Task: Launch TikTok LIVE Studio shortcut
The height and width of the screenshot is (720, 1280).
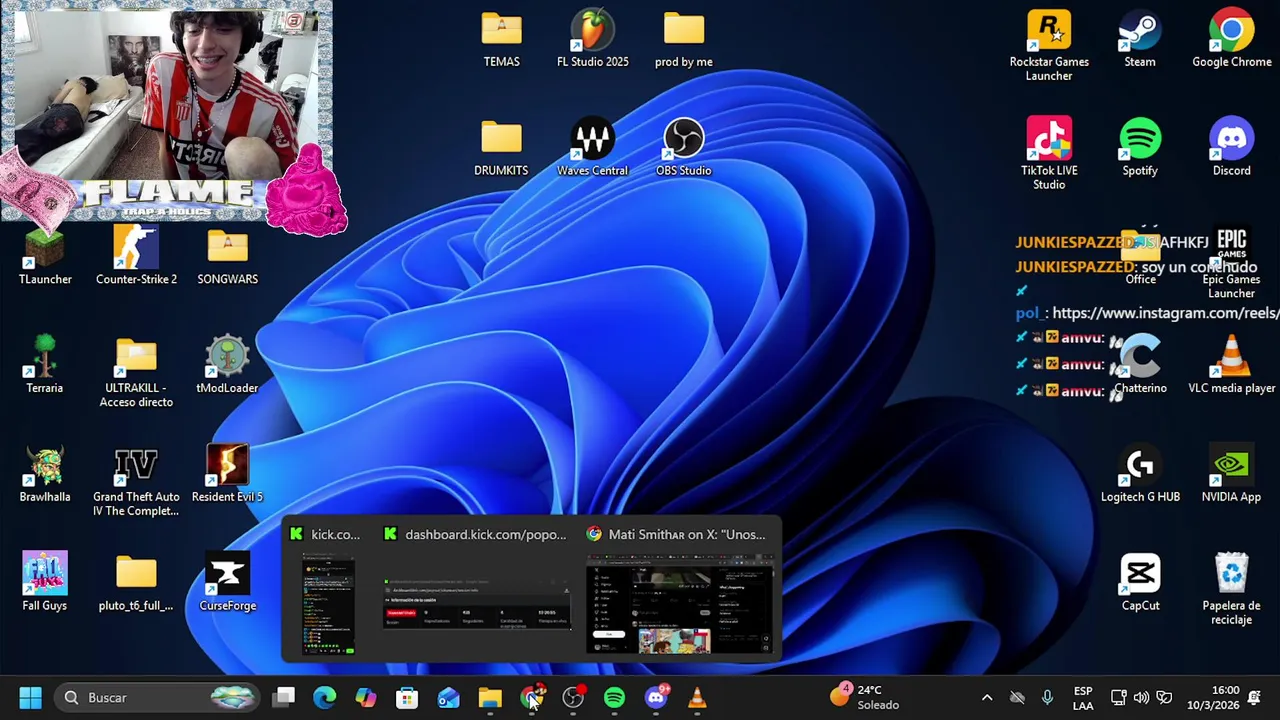Action: (x=1049, y=154)
